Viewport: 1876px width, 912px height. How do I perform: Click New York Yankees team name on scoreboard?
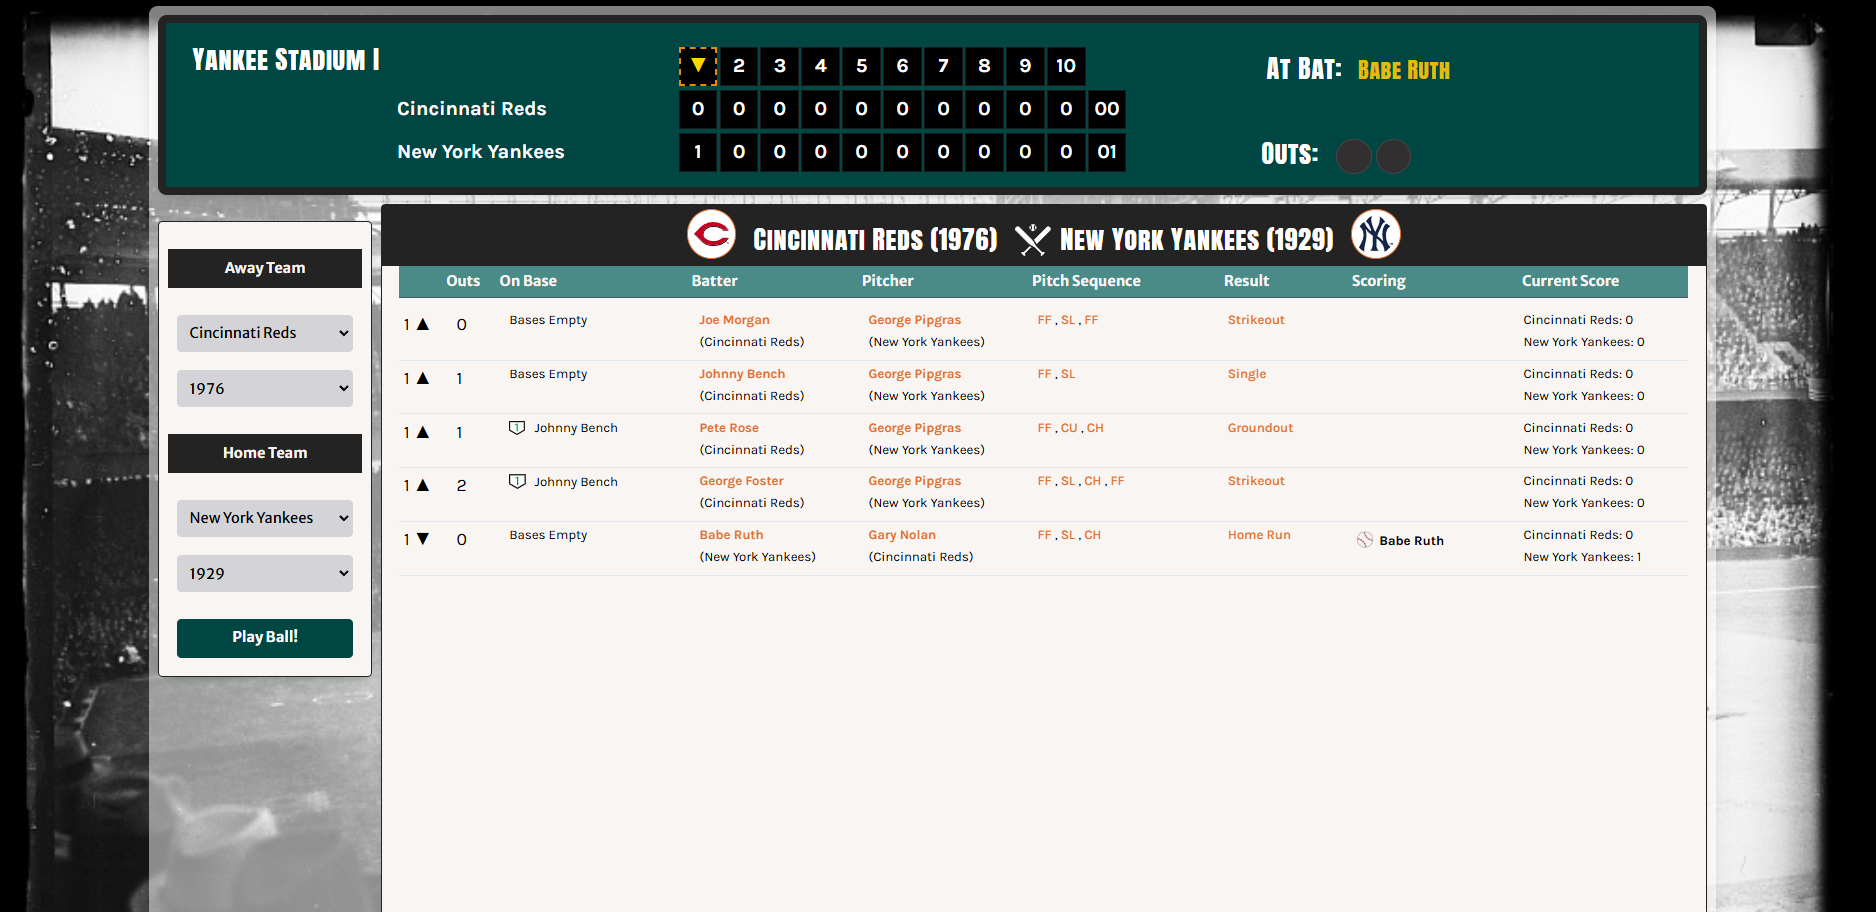point(481,152)
